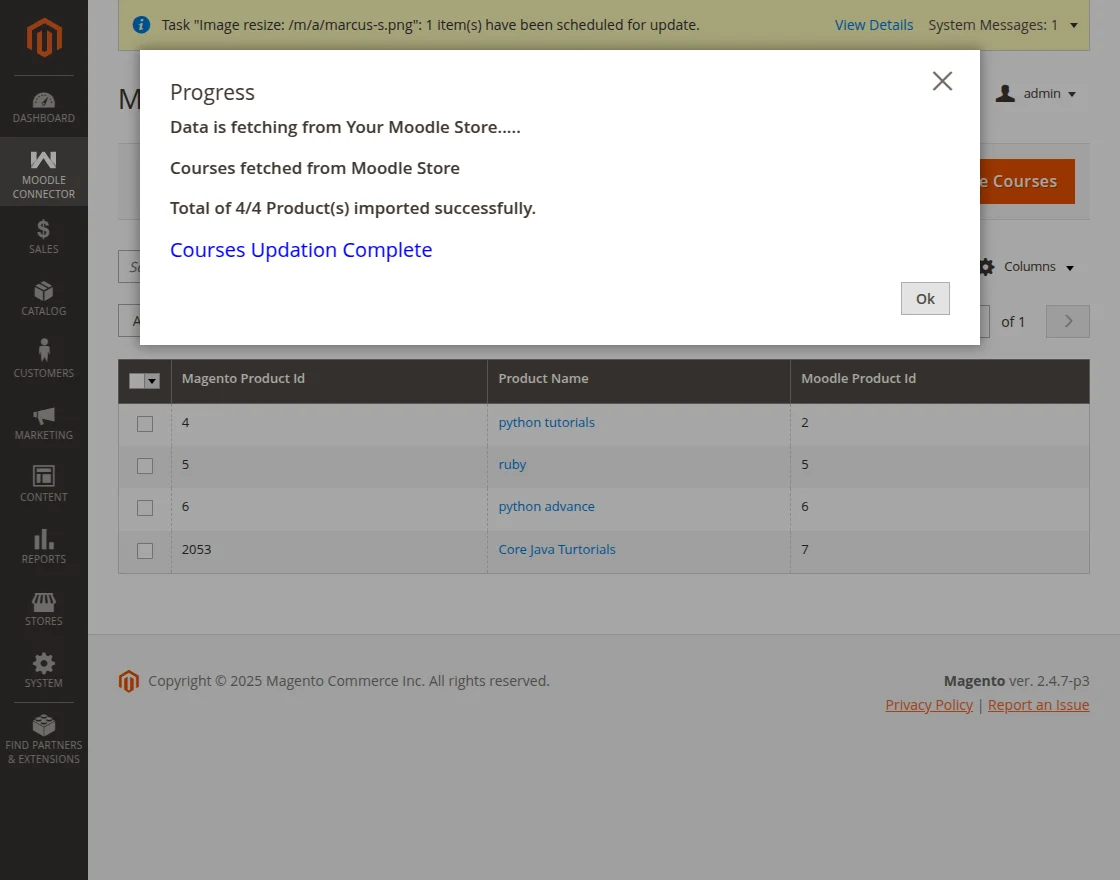
Task: Click Moodle Product Id 7 cell
Action: tap(940, 549)
